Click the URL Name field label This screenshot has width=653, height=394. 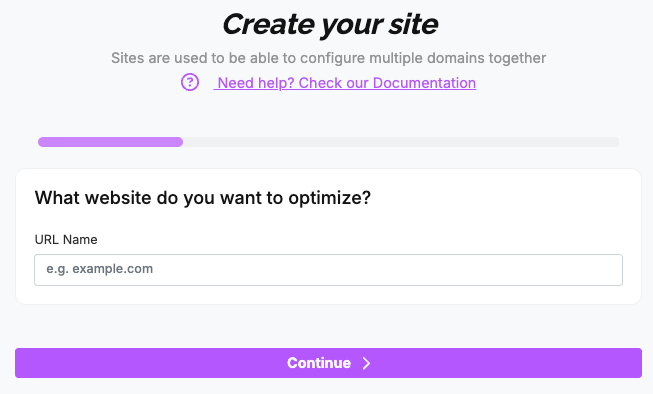click(x=66, y=239)
